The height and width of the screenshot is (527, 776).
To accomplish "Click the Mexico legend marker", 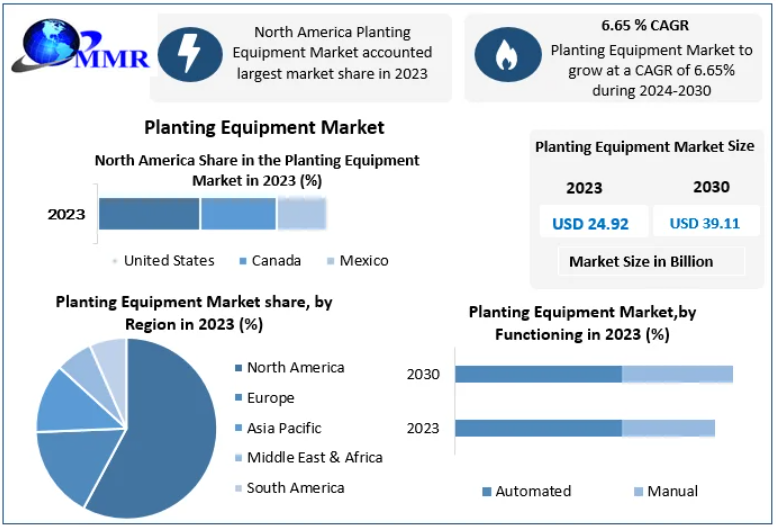I will point(331,261).
